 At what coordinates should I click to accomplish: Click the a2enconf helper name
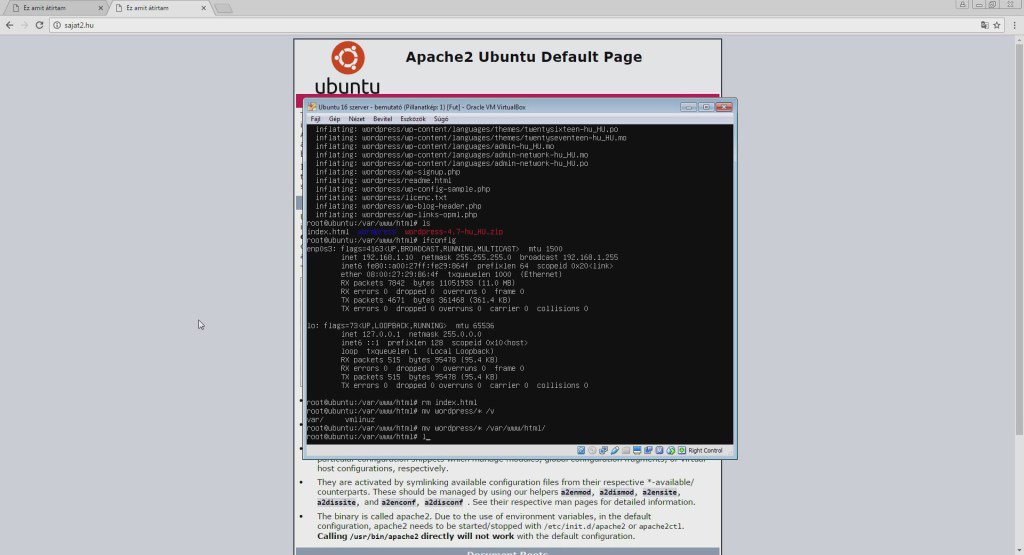tap(398, 503)
